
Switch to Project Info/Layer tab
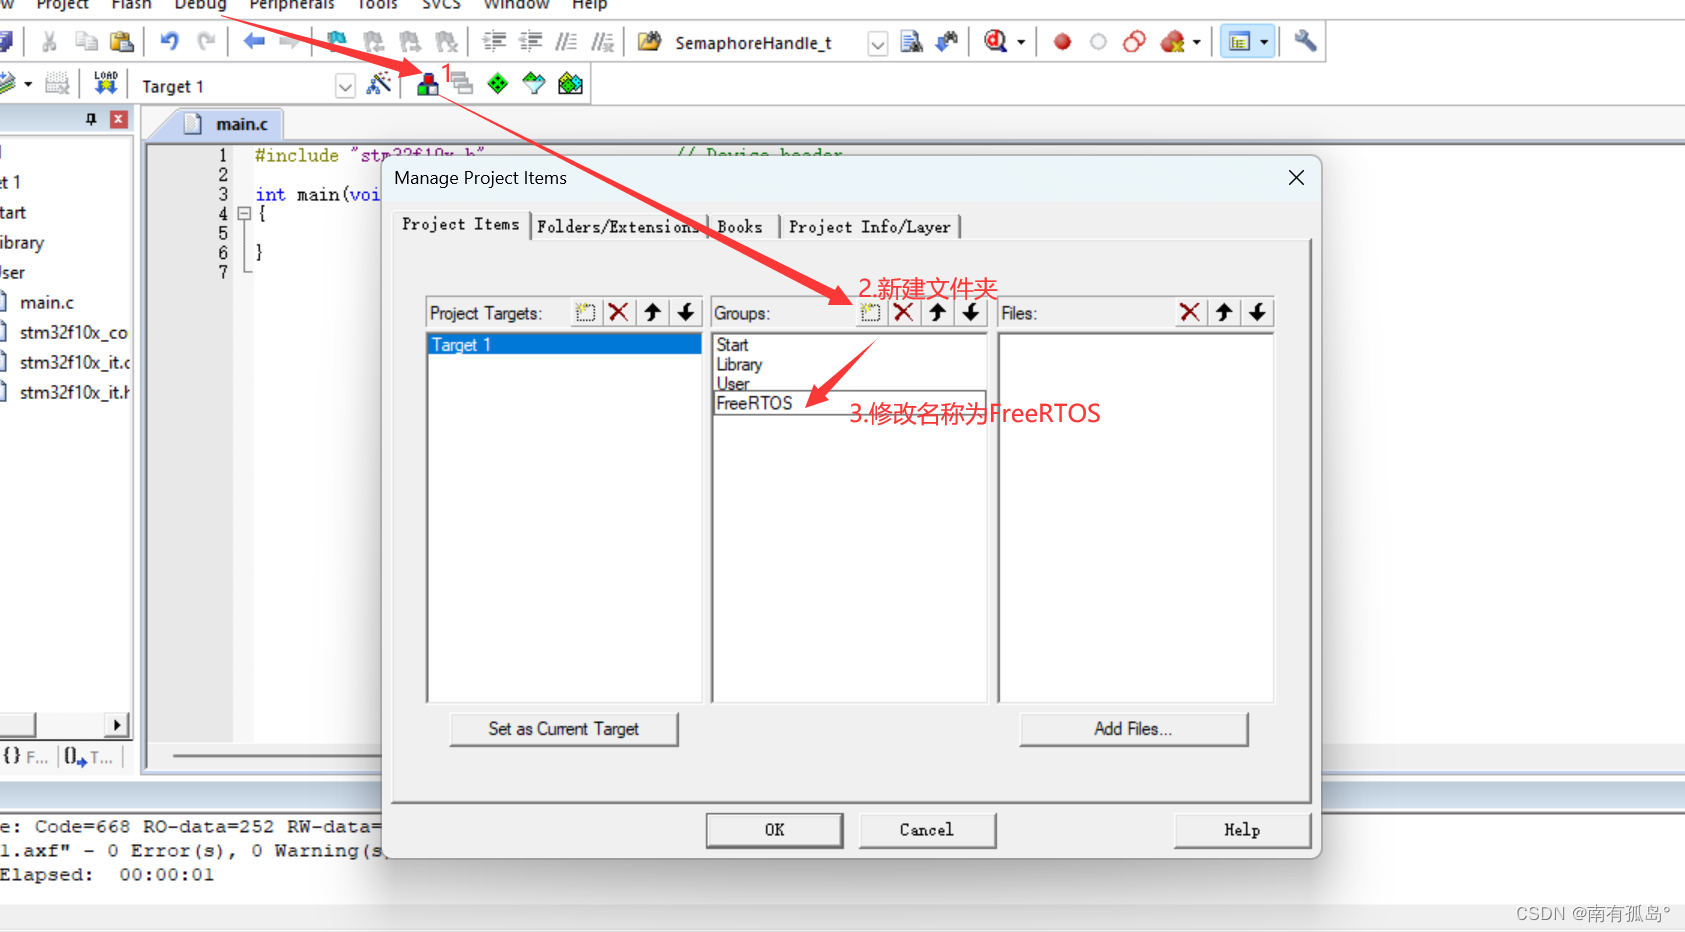click(x=869, y=227)
